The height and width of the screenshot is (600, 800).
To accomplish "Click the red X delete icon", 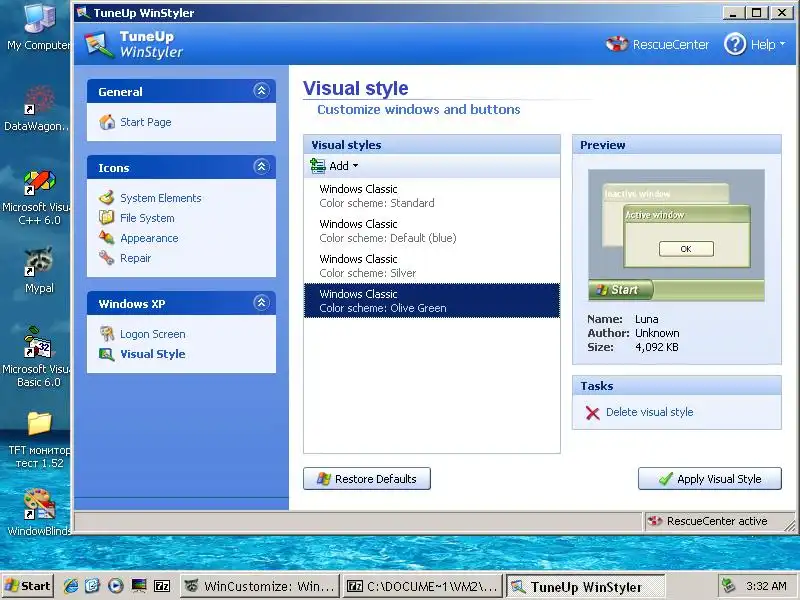I will [x=592, y=412].
